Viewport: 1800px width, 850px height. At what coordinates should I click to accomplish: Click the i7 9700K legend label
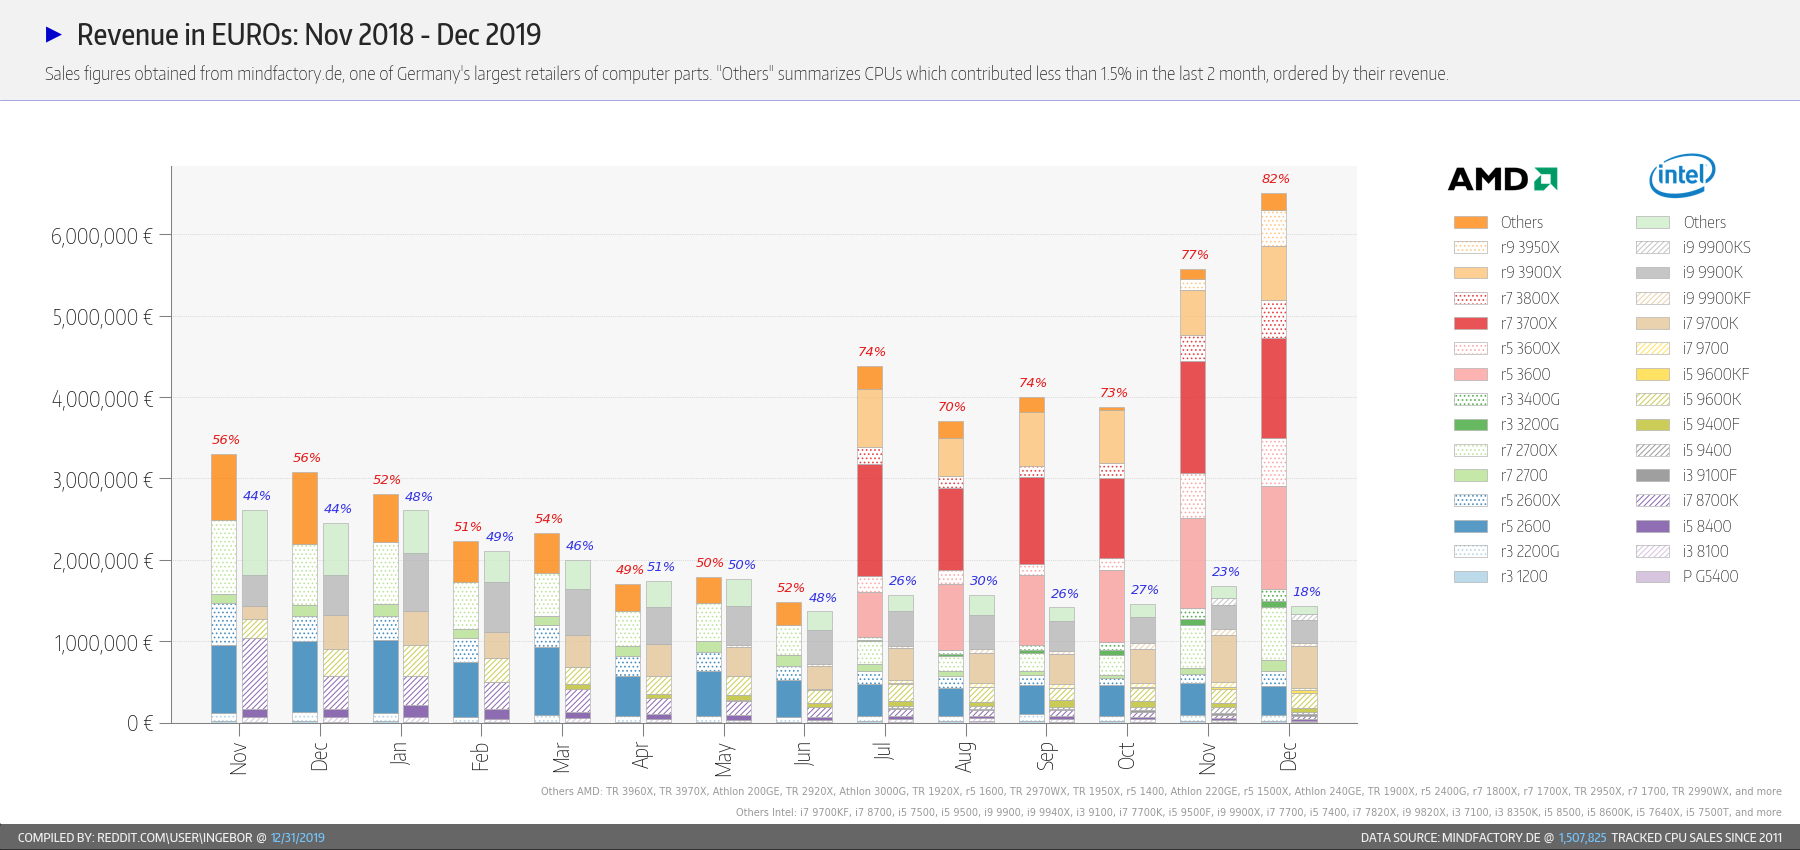point(1710,323)
